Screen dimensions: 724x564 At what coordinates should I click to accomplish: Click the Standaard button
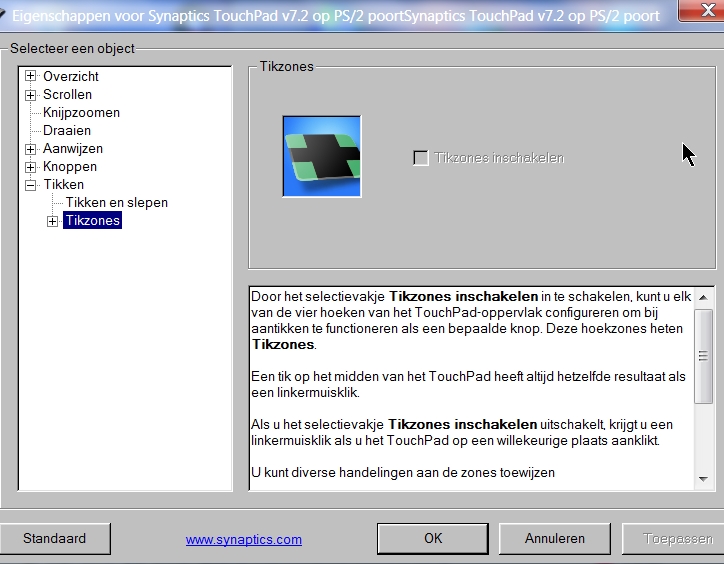point(54,539)
